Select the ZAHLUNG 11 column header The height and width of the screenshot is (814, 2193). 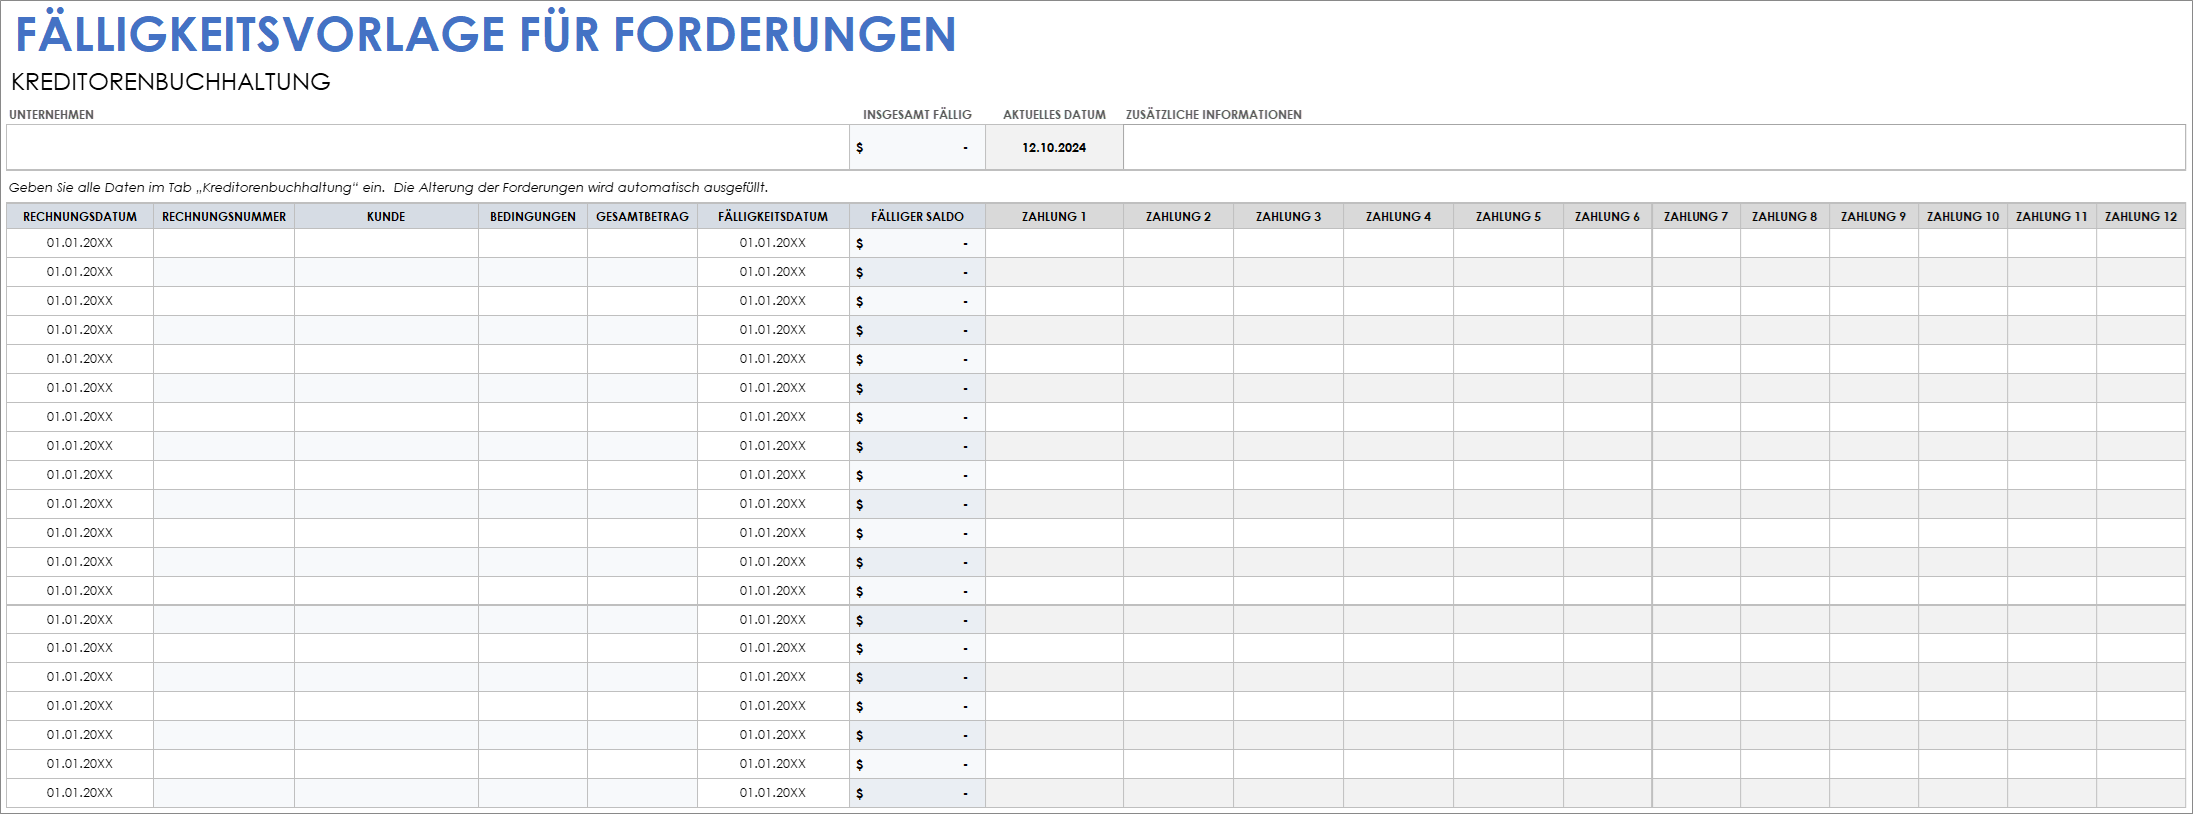(x=2052, y=216)
